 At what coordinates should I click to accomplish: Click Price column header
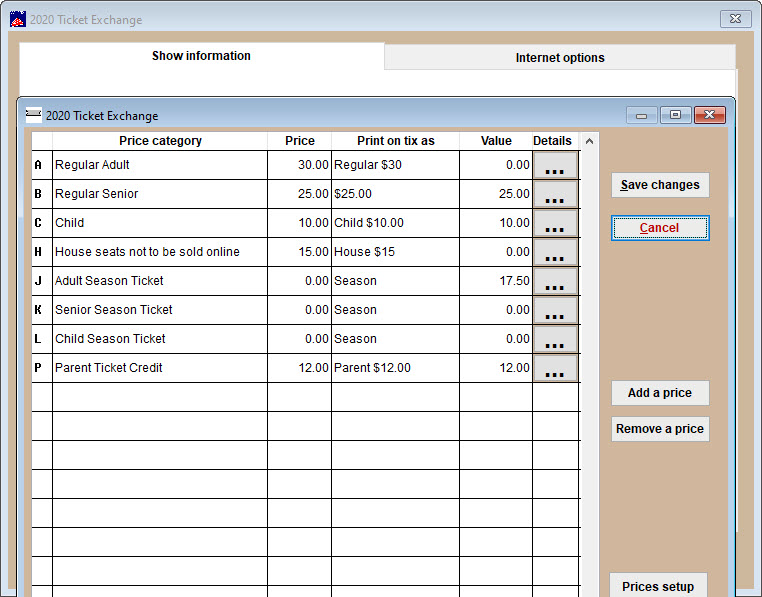click(299, 141)
